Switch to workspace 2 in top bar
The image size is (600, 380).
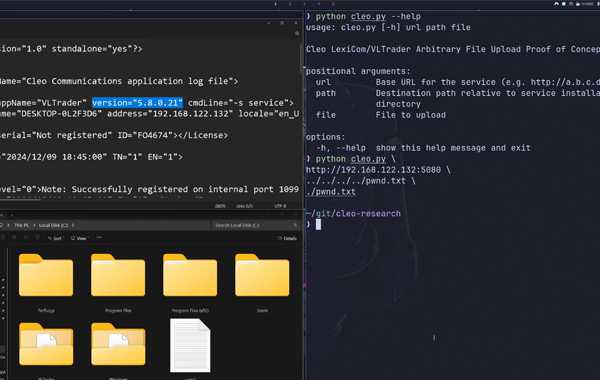click(290, 4)
